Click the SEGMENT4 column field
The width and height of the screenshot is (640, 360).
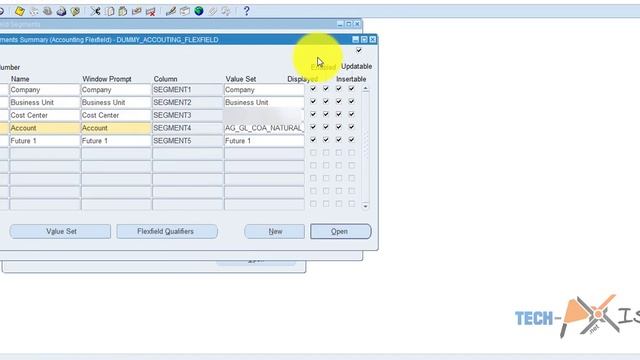coord(188,128)
